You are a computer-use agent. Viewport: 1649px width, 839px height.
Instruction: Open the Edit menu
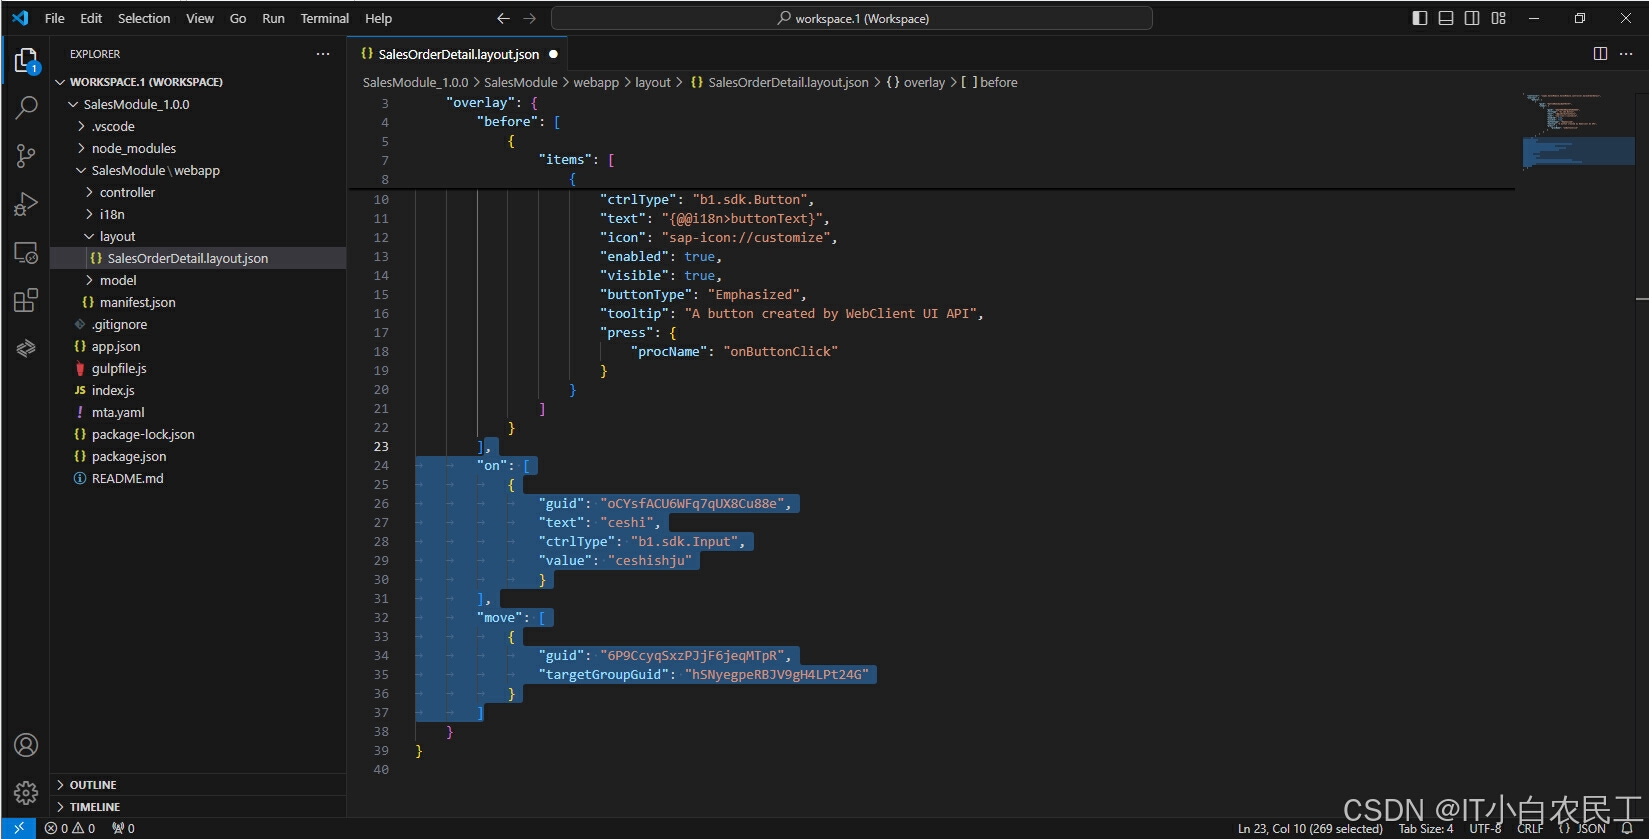[91, 18]
